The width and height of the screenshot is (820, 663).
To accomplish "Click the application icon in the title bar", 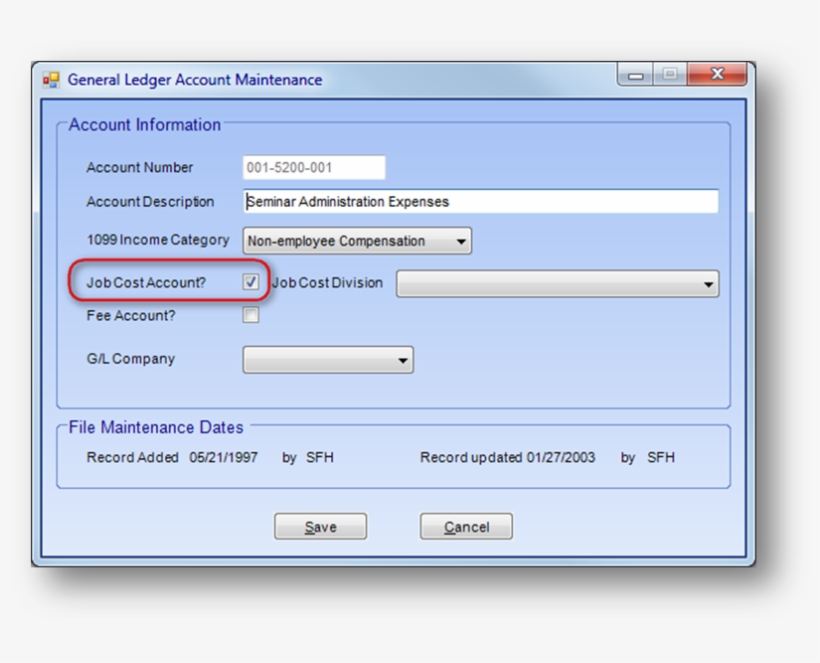I will (x=51, y=80).
